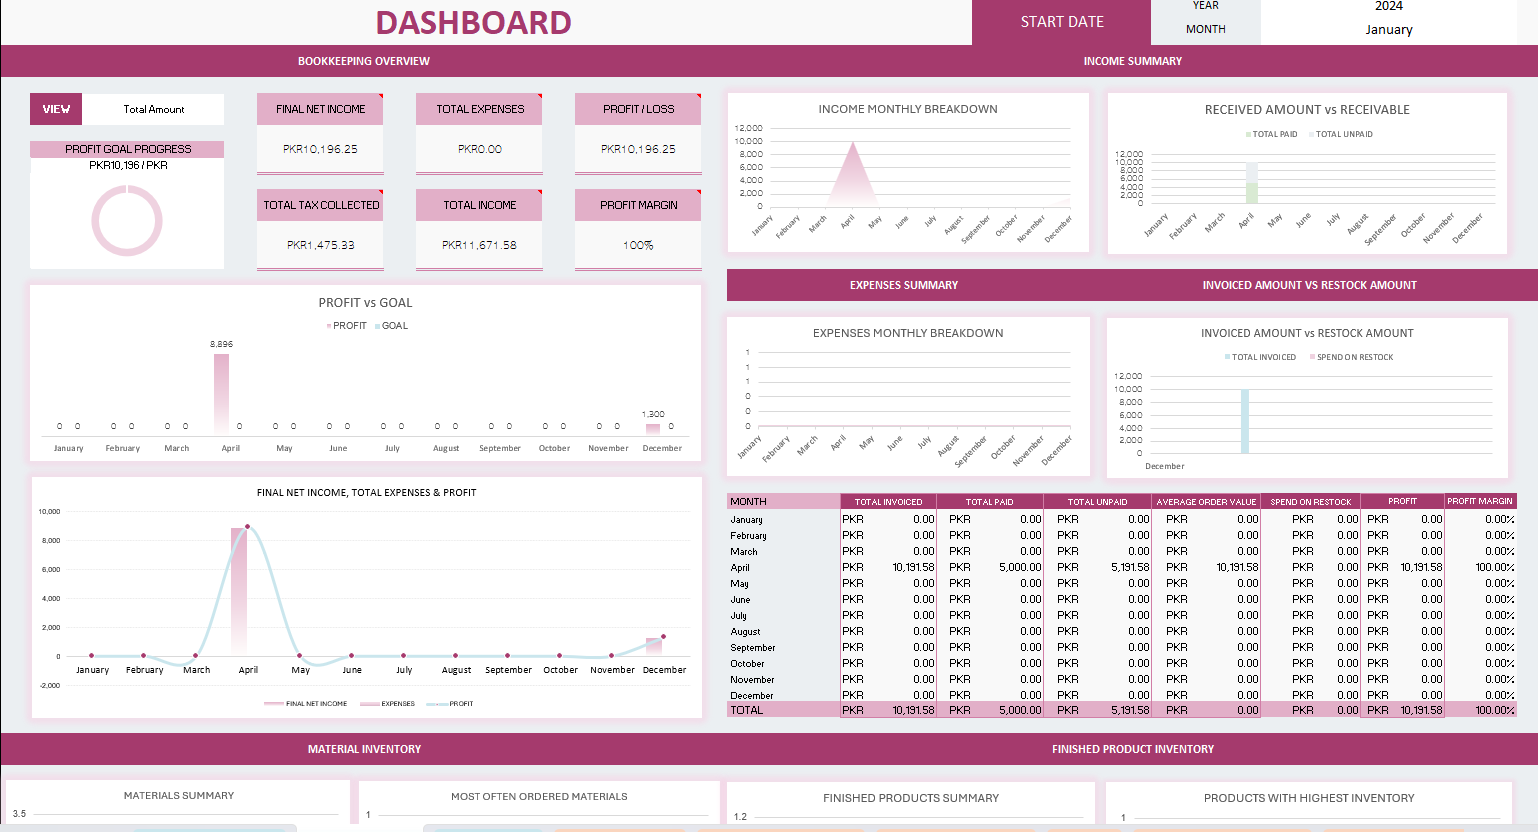Select the Total Amount view dropdown cell
This screenshot has height=832, width=1538.
point(153,109)
